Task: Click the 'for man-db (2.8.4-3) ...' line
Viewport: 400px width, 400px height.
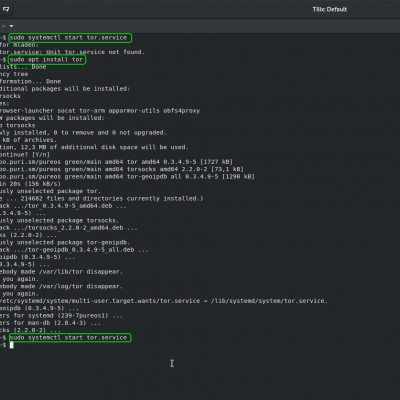Action: (50, 323)
